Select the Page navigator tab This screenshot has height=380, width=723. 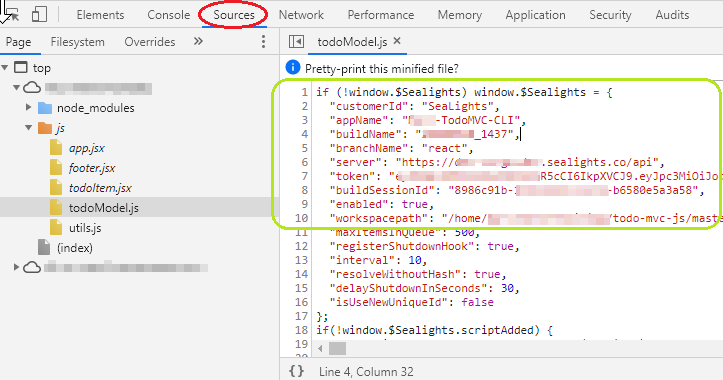click(x=18, y=42)
